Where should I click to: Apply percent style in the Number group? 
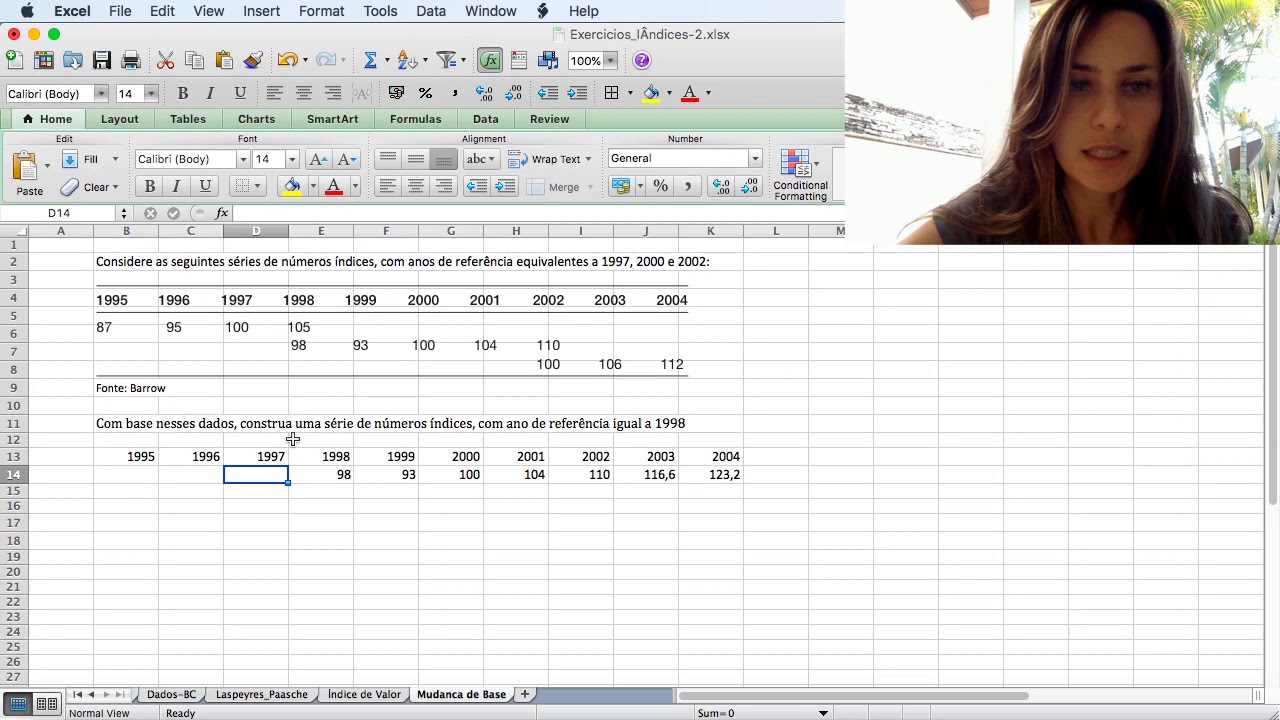(660, 186)
